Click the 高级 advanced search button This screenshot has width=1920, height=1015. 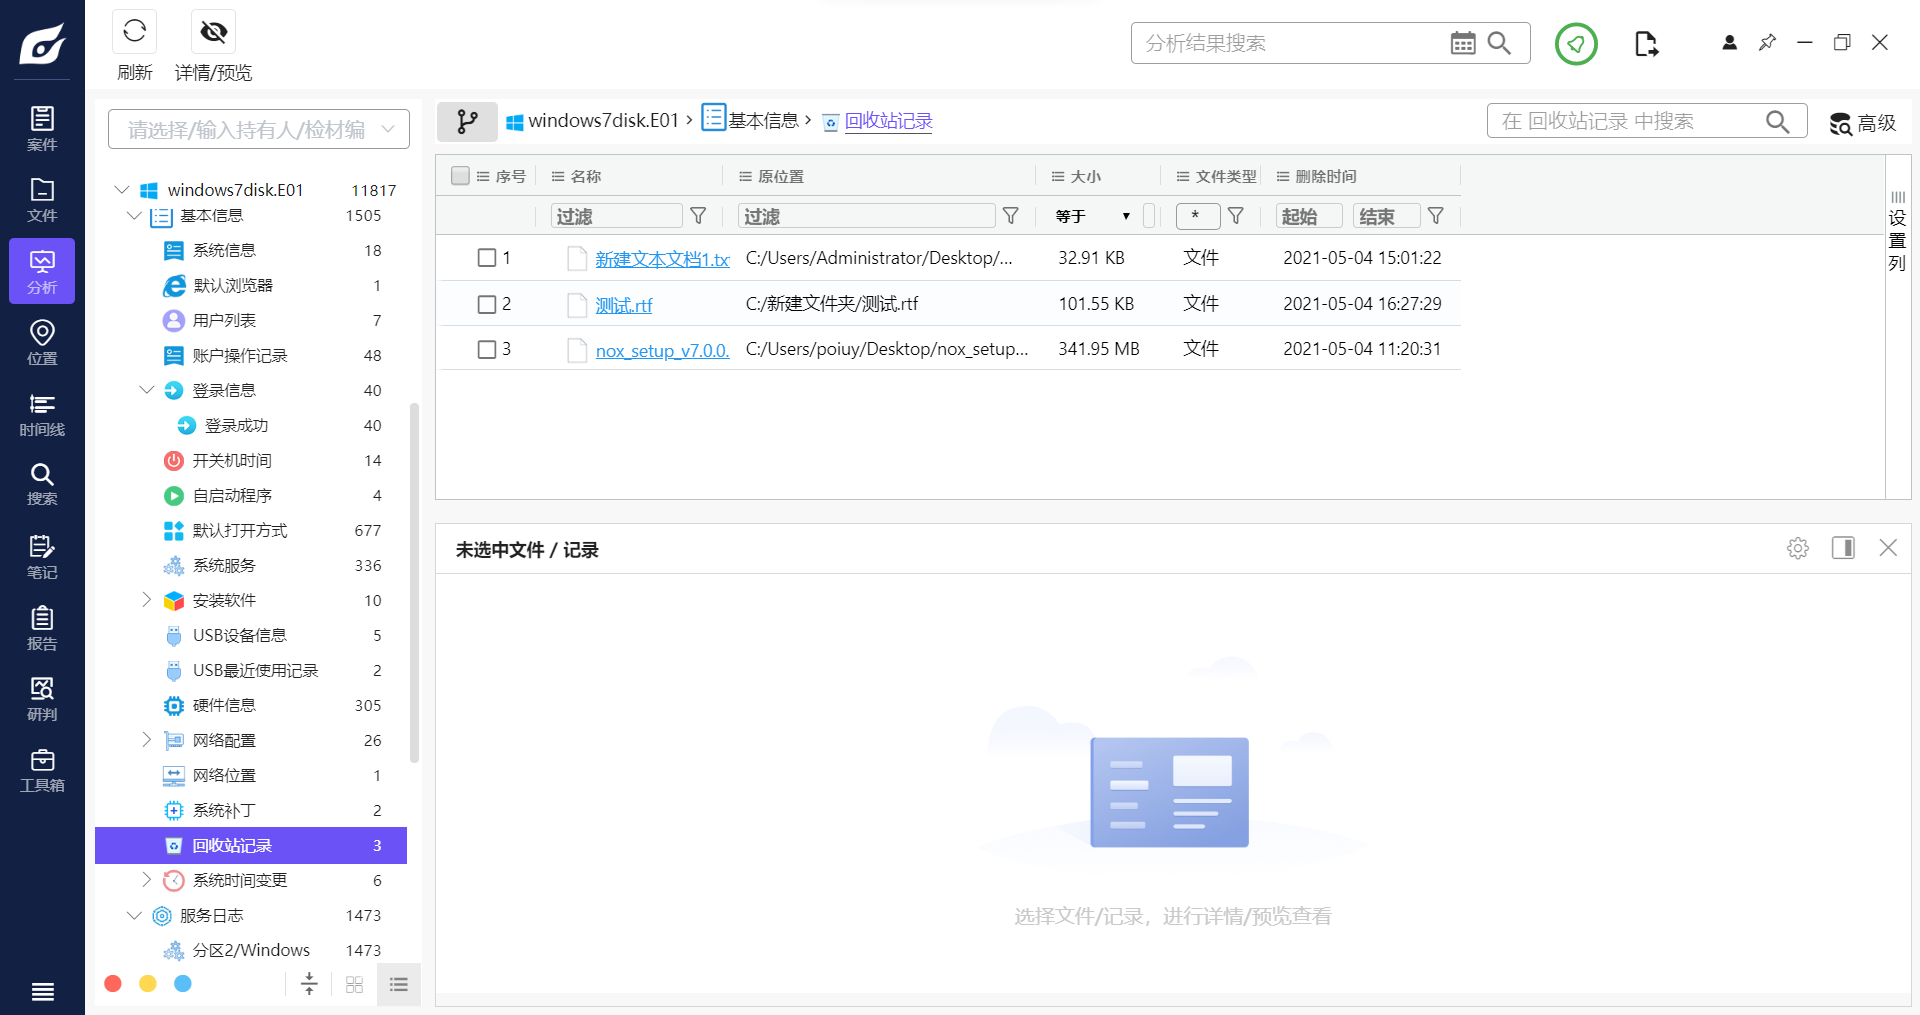coord(1862,123)
